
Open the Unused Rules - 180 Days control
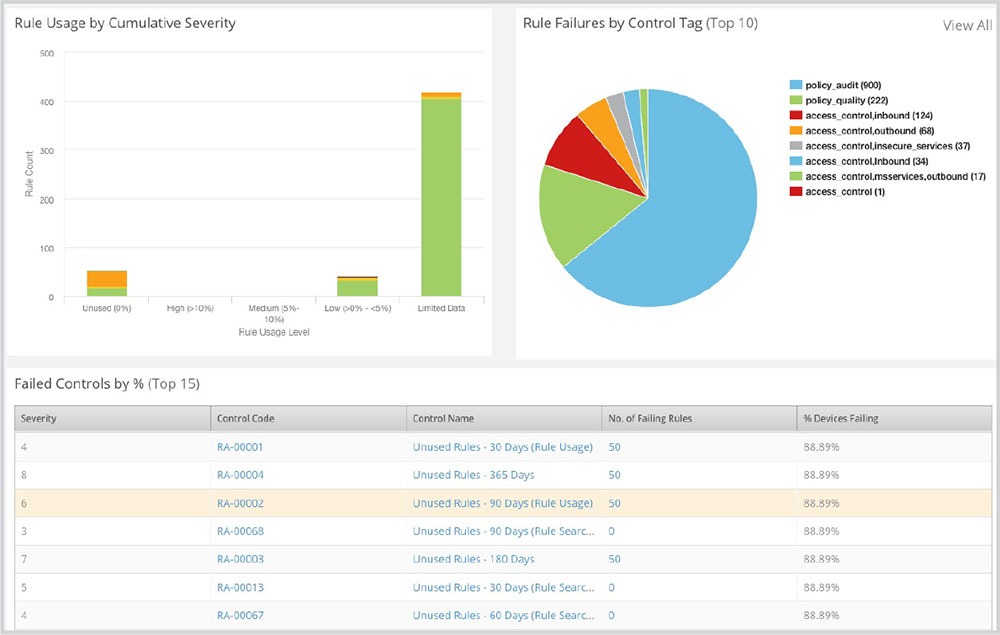[473, 559]
